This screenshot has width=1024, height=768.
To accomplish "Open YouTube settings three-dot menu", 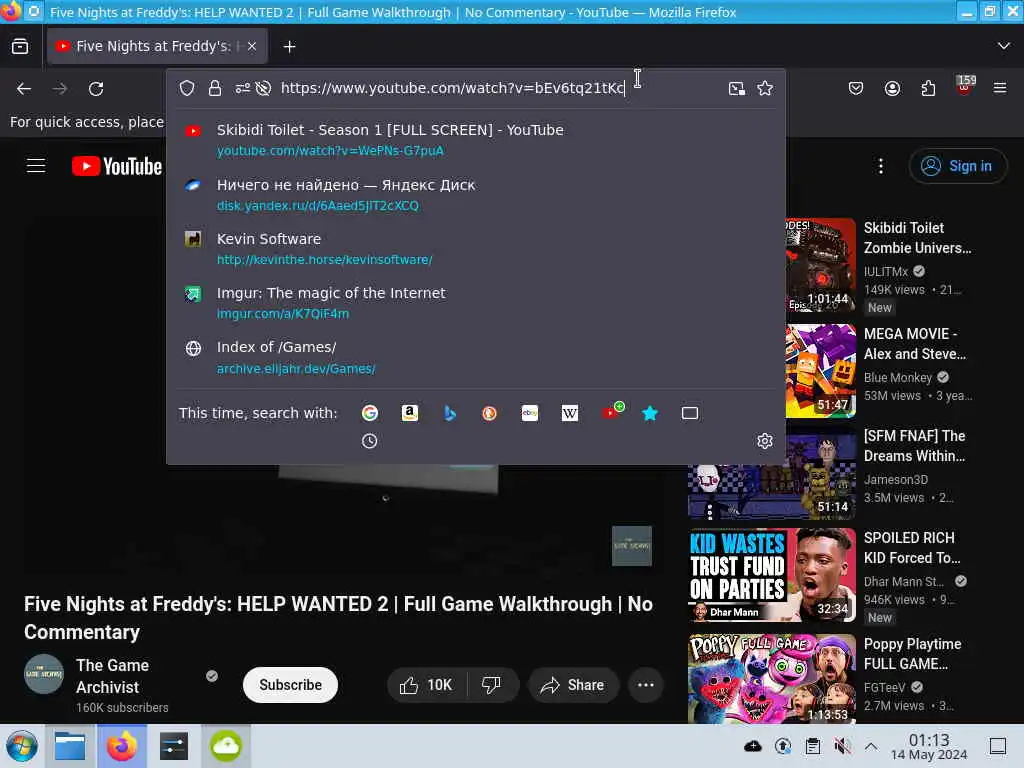I will (880, 166).
